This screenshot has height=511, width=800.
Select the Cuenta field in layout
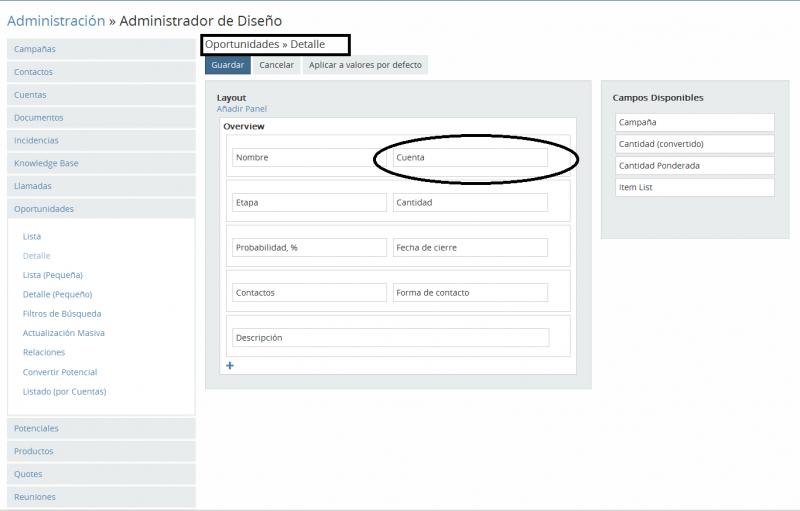470,158
